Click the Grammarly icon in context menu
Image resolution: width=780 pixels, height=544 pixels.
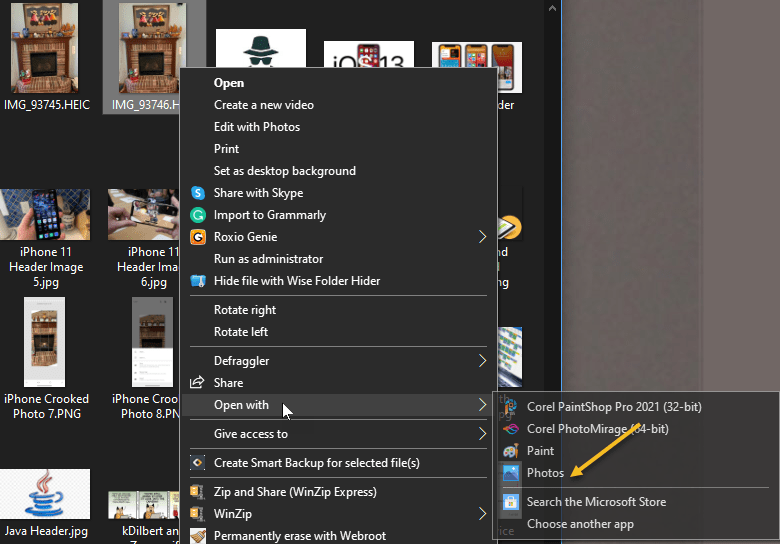coord(197,215)
